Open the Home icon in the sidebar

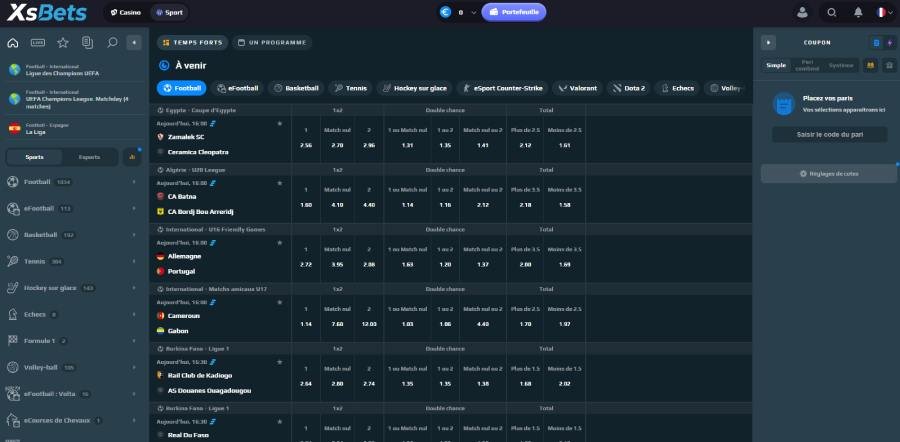coord(13,42)
